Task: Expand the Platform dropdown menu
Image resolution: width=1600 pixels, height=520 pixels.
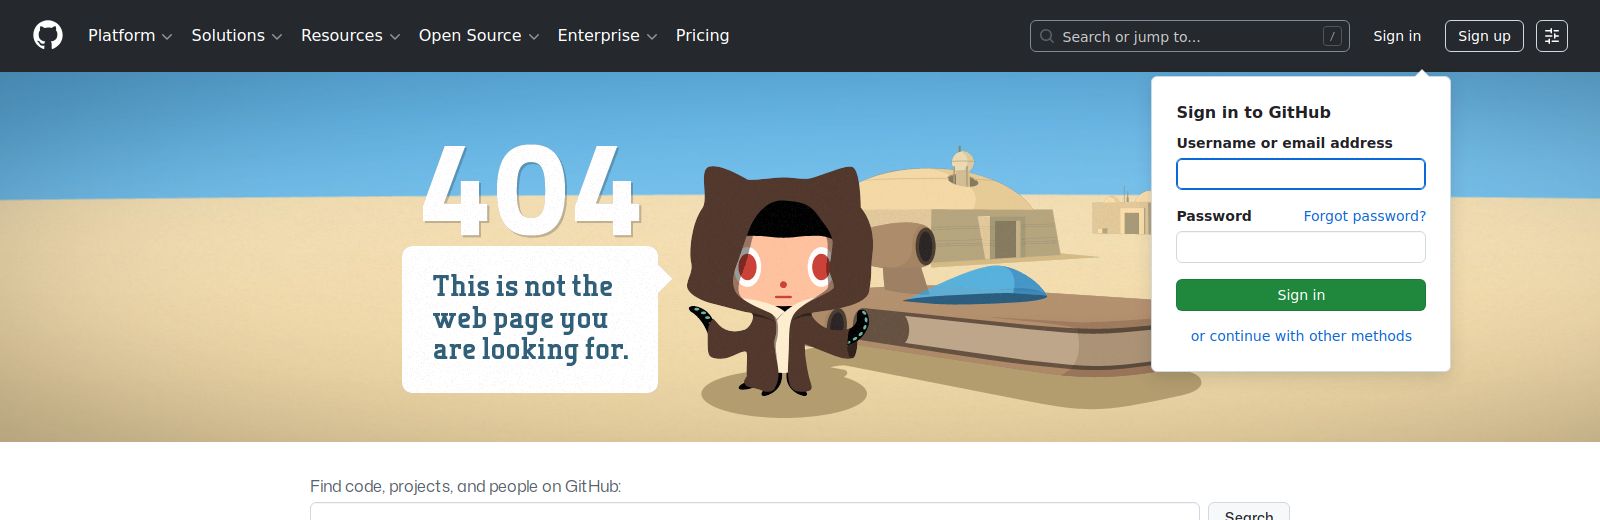Action: [130, 36]
